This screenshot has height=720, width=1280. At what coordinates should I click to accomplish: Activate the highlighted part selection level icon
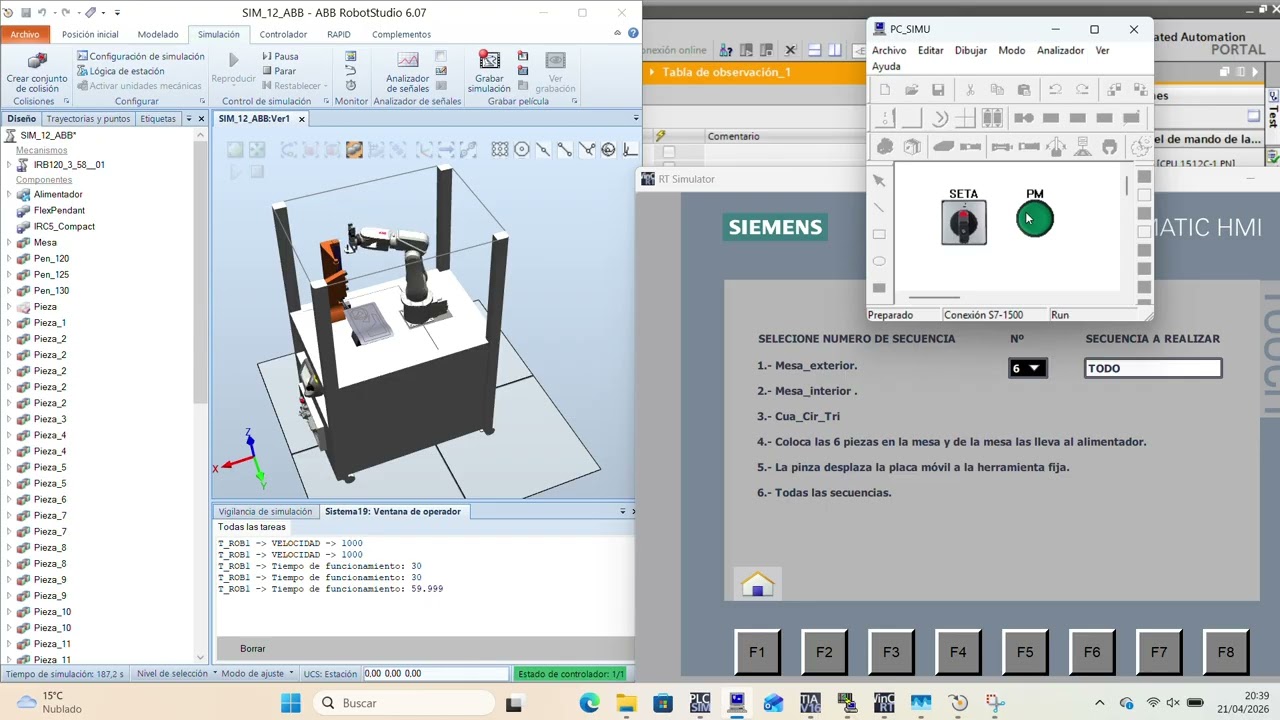click(x=354, y=150)
